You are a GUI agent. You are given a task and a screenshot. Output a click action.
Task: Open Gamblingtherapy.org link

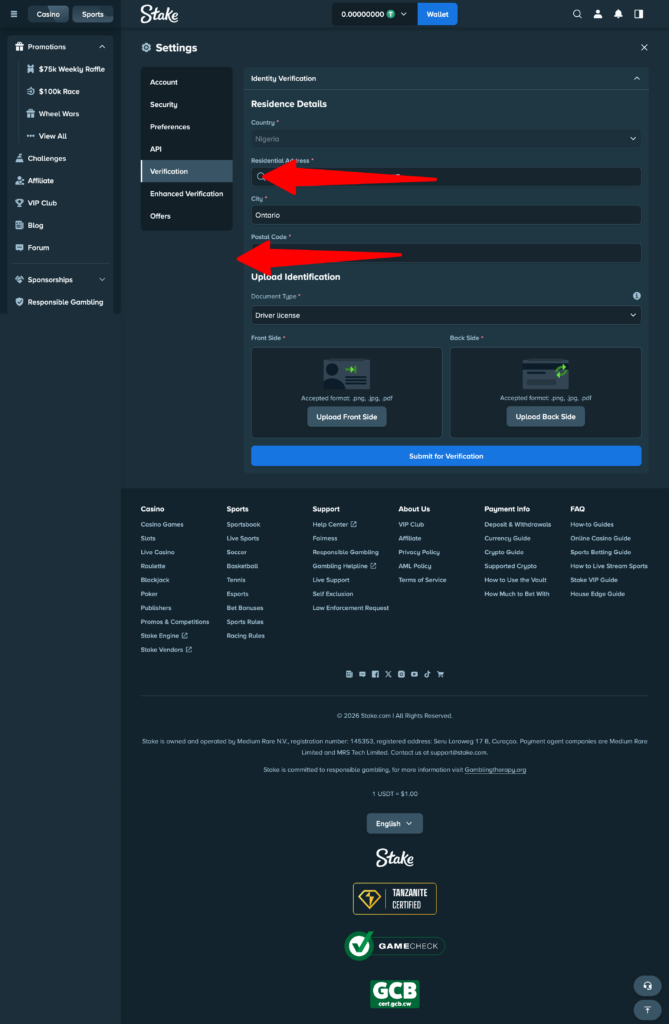pos(495,770)
